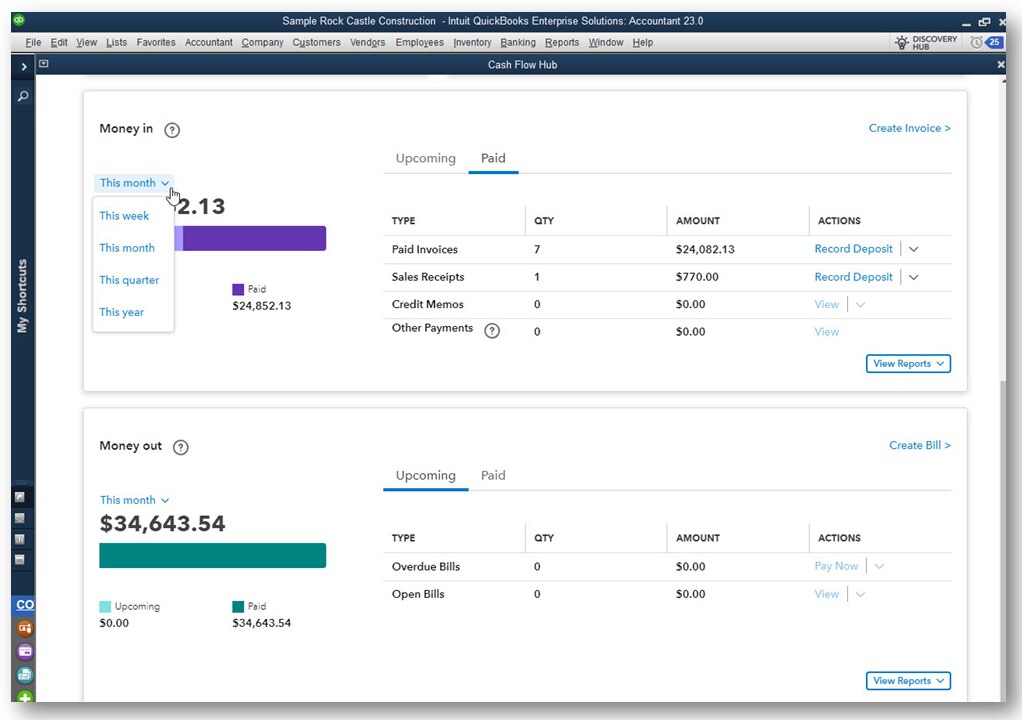Click the CO icon in the sidebar
Screen dimensions: 1022x720
pyautogui.click(x=23, y=604)
